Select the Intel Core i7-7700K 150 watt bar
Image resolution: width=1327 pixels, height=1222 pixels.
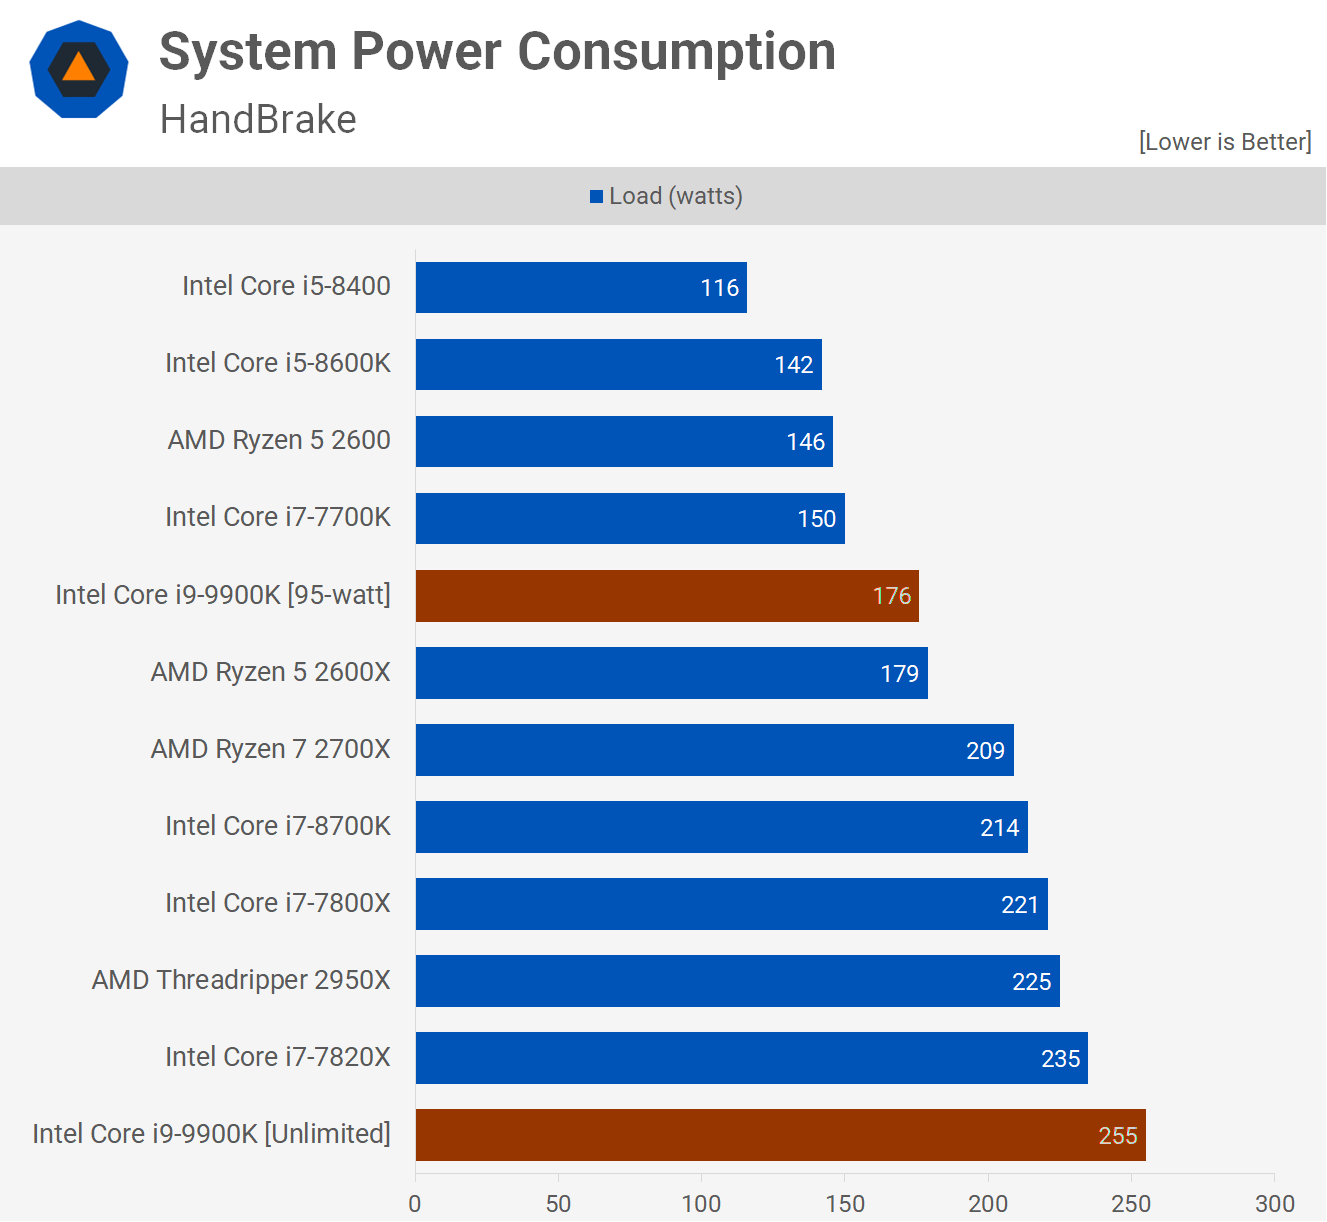[x=630, y=519]
